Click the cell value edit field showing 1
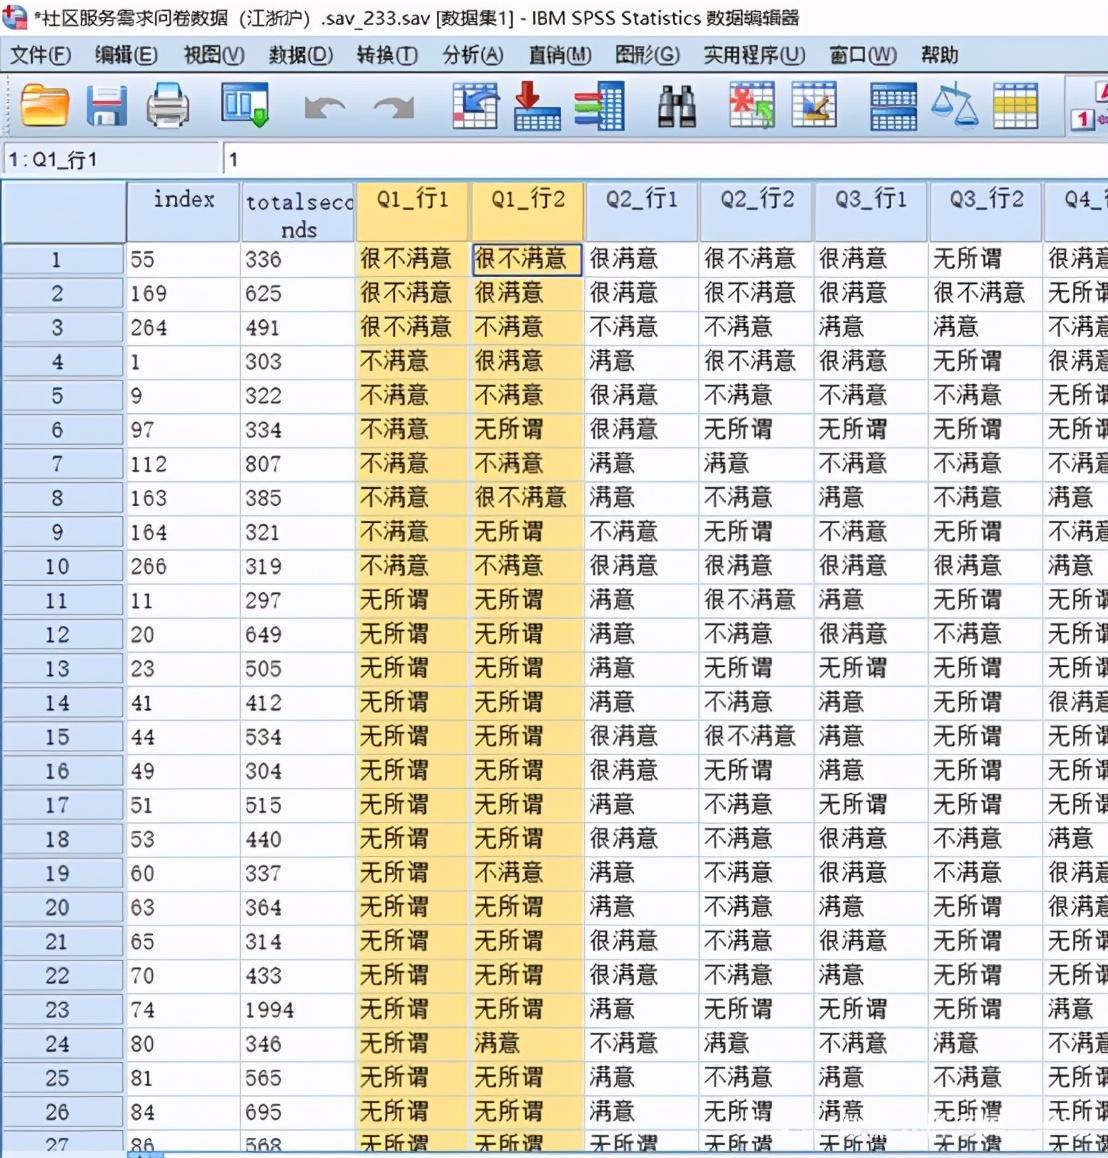The width and height of the screenshot is (1108, 1158). (x=660, y=159)
